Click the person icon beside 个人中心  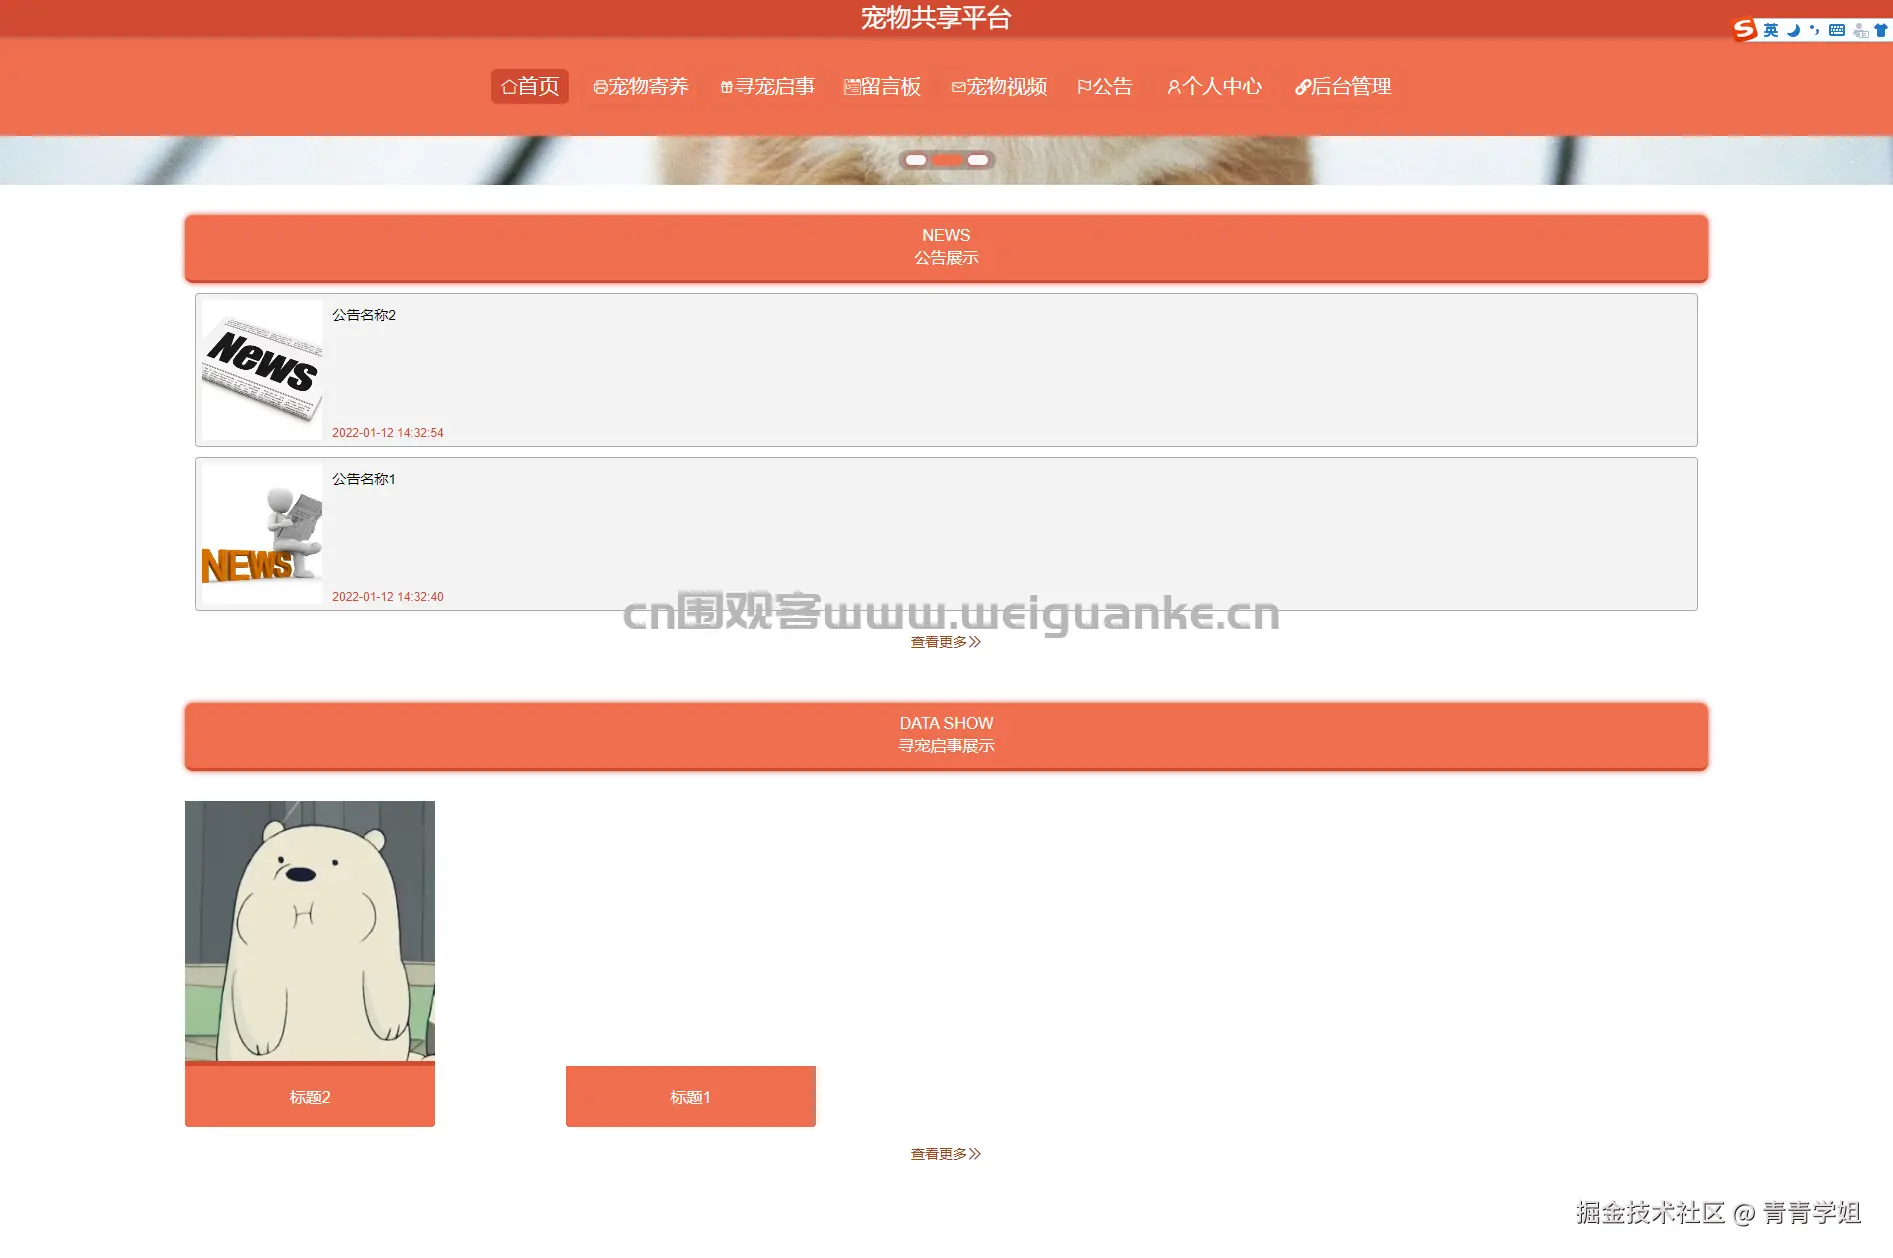(x=1172, y=87)
